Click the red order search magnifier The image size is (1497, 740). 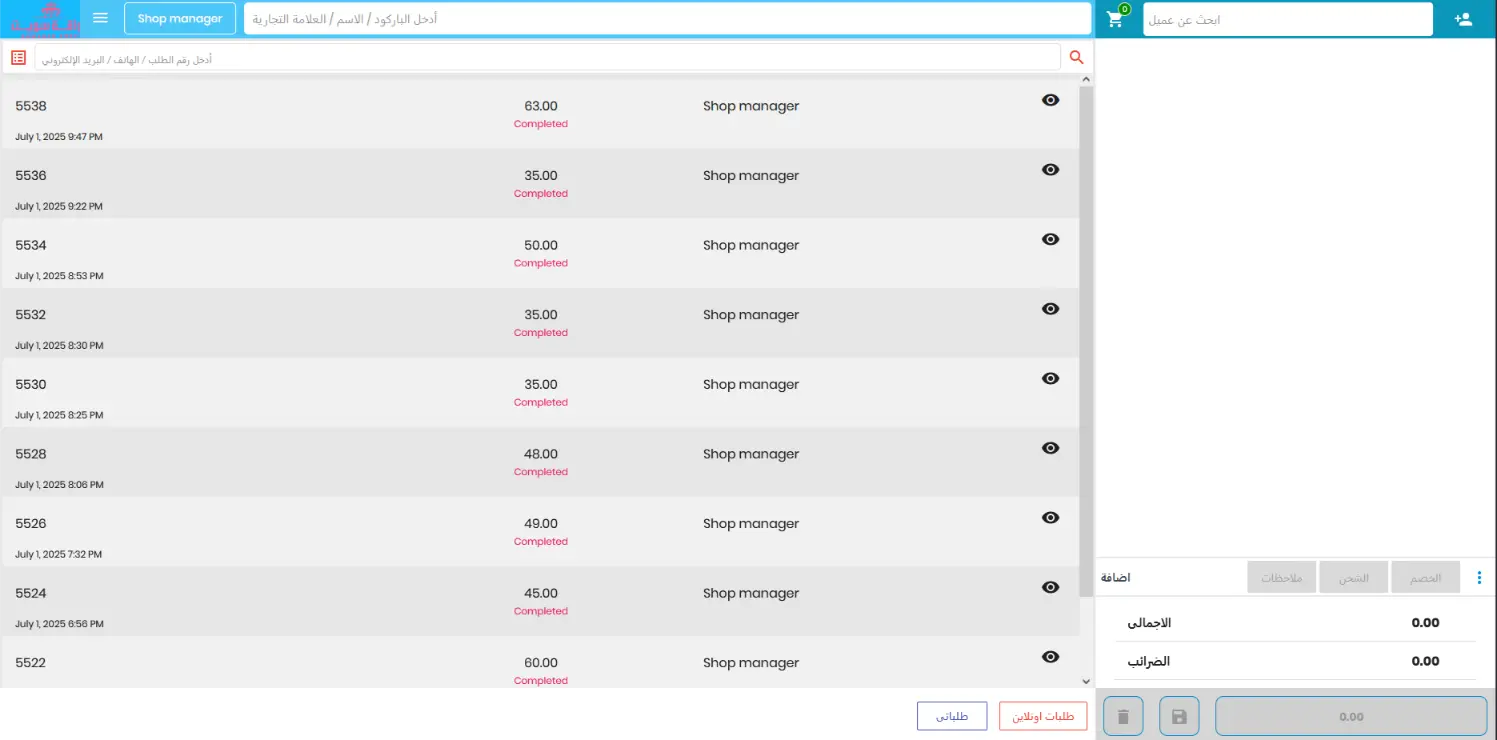(x=1076, y=58)
